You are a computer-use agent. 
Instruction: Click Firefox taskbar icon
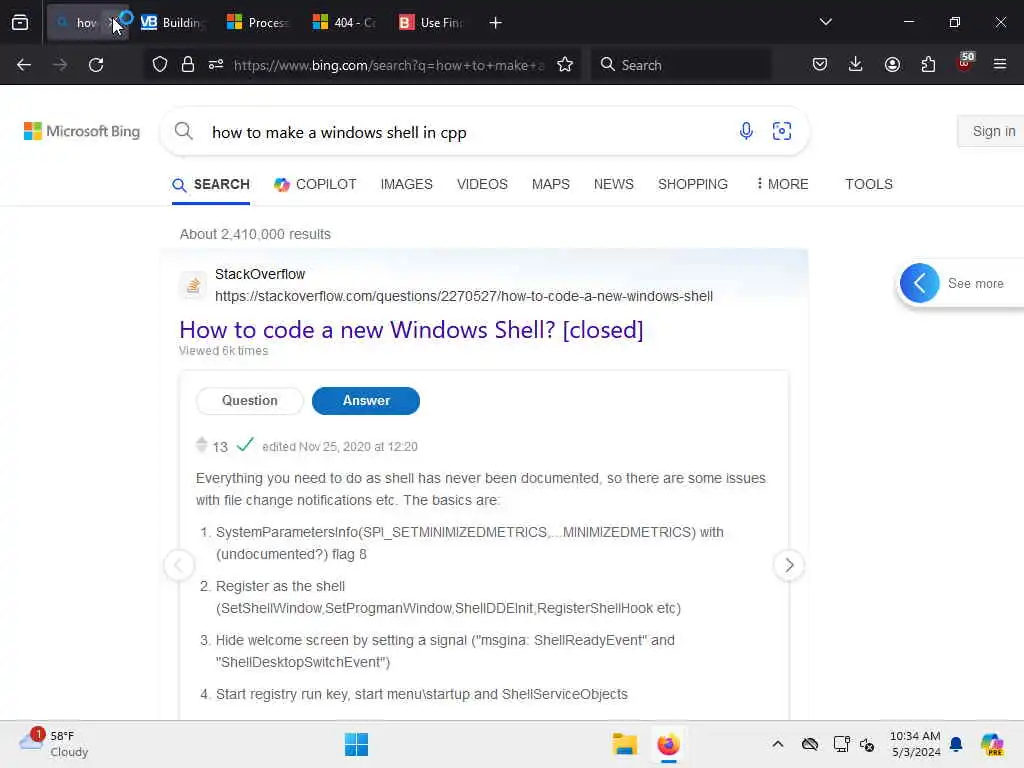tap(668, 744)
